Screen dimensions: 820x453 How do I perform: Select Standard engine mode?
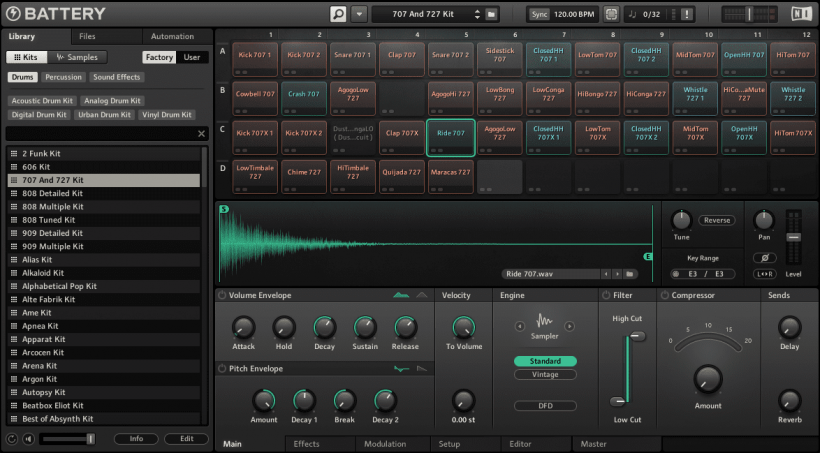pyautogui.click(x=545, y=361)
